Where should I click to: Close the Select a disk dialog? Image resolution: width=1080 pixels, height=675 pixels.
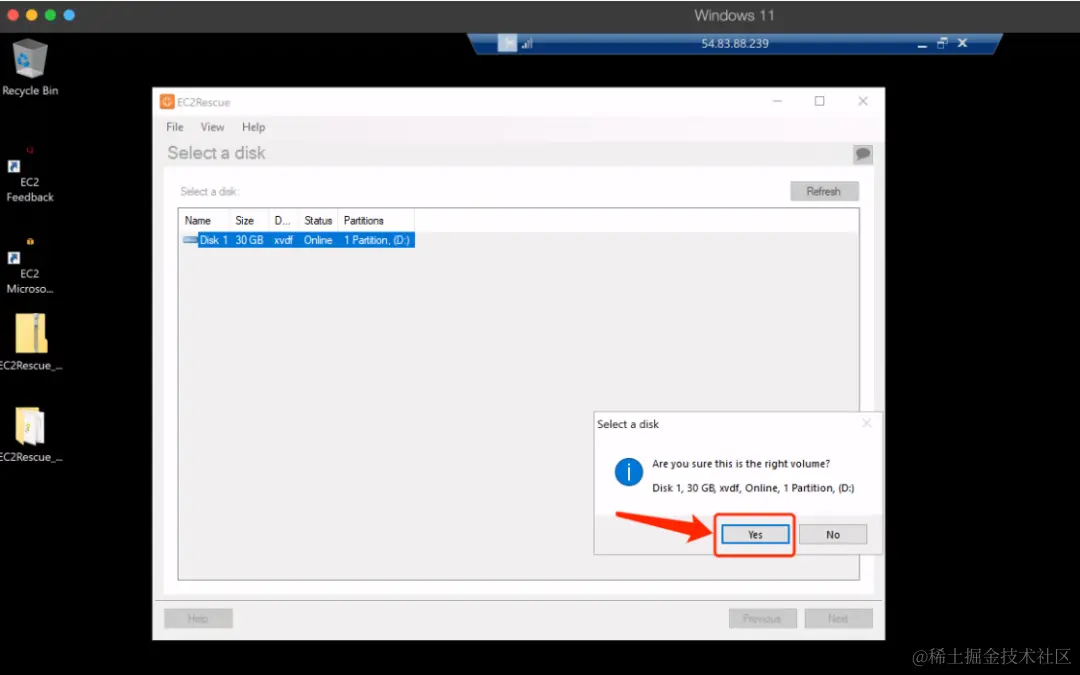866,423
